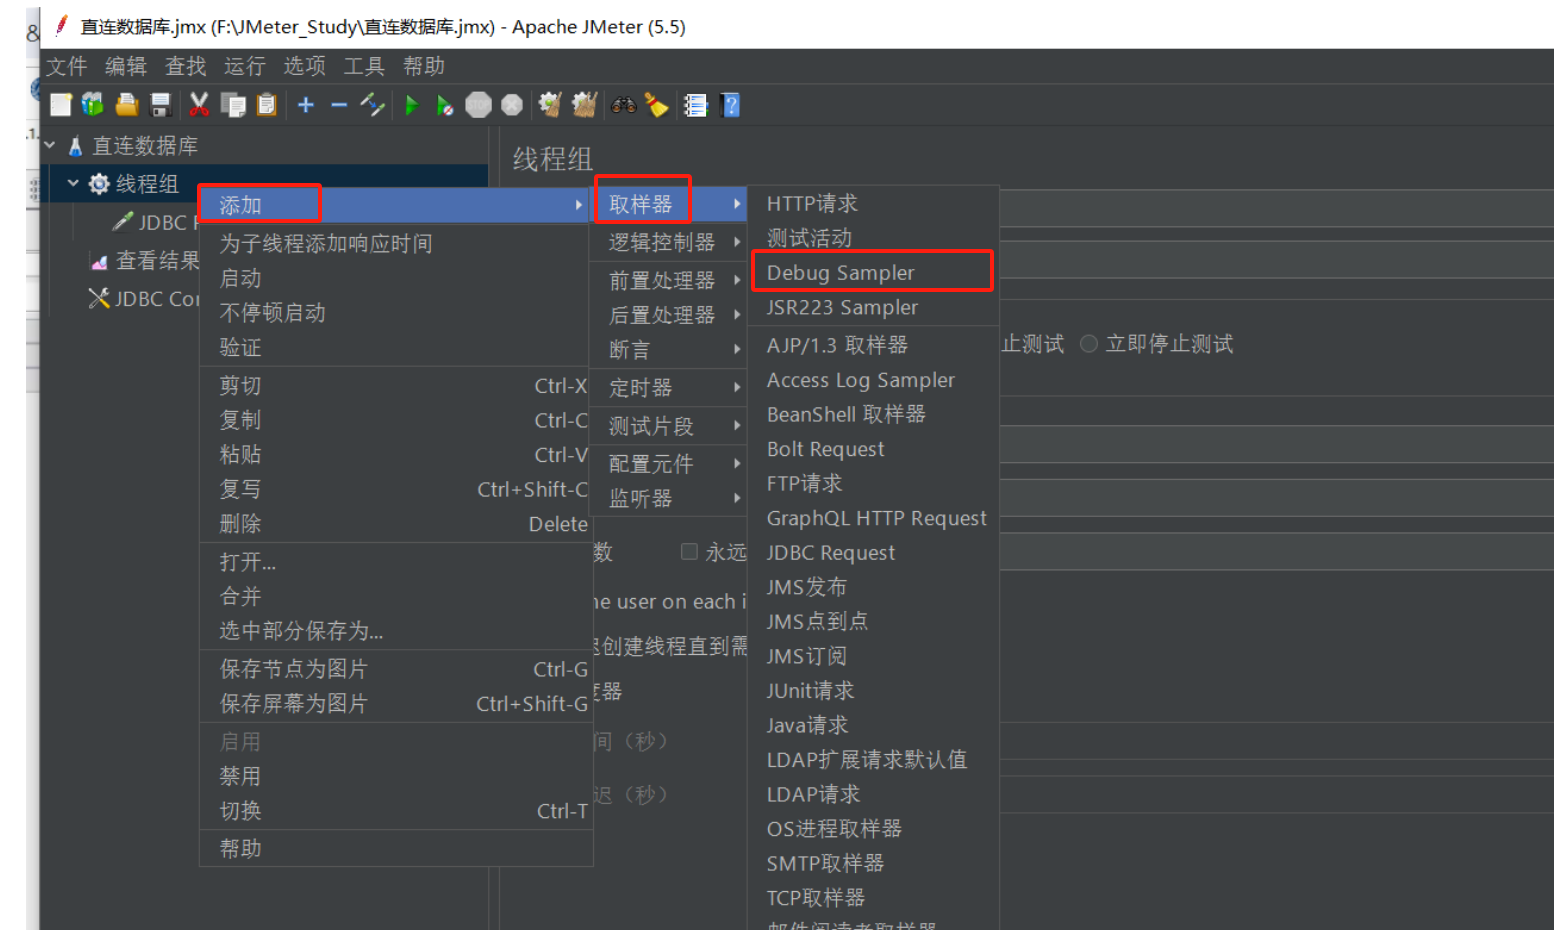The height and width of the screenshot is (930, 1554).
Task: Collapse the 直连数据库 tree node arrow
Action: click(50, 145)
